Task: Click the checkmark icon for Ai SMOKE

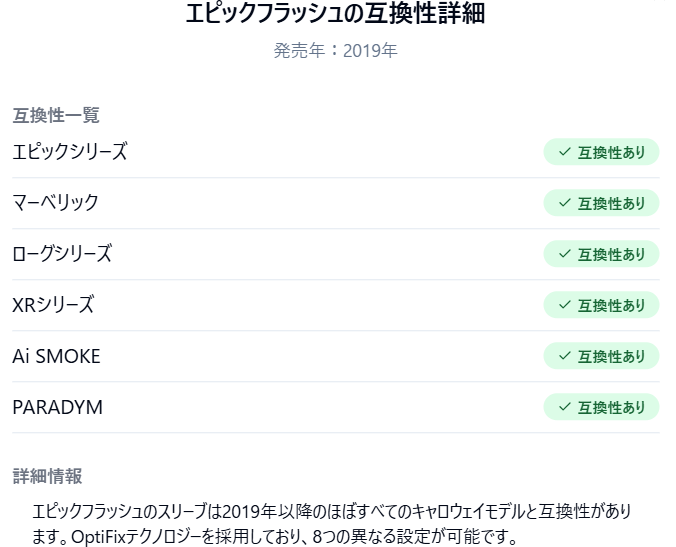Action: click(x=565, y=356)
